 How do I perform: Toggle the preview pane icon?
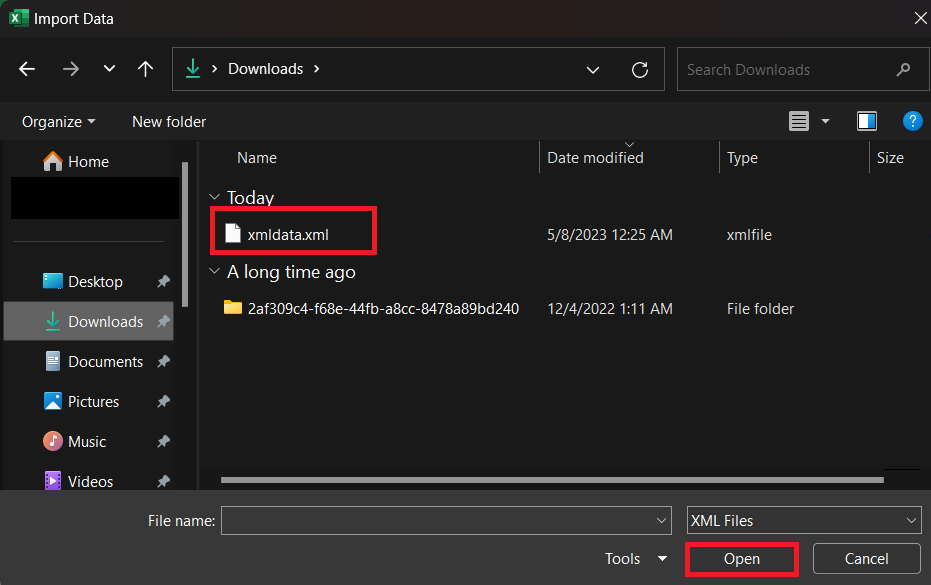(x=867, y=121)
